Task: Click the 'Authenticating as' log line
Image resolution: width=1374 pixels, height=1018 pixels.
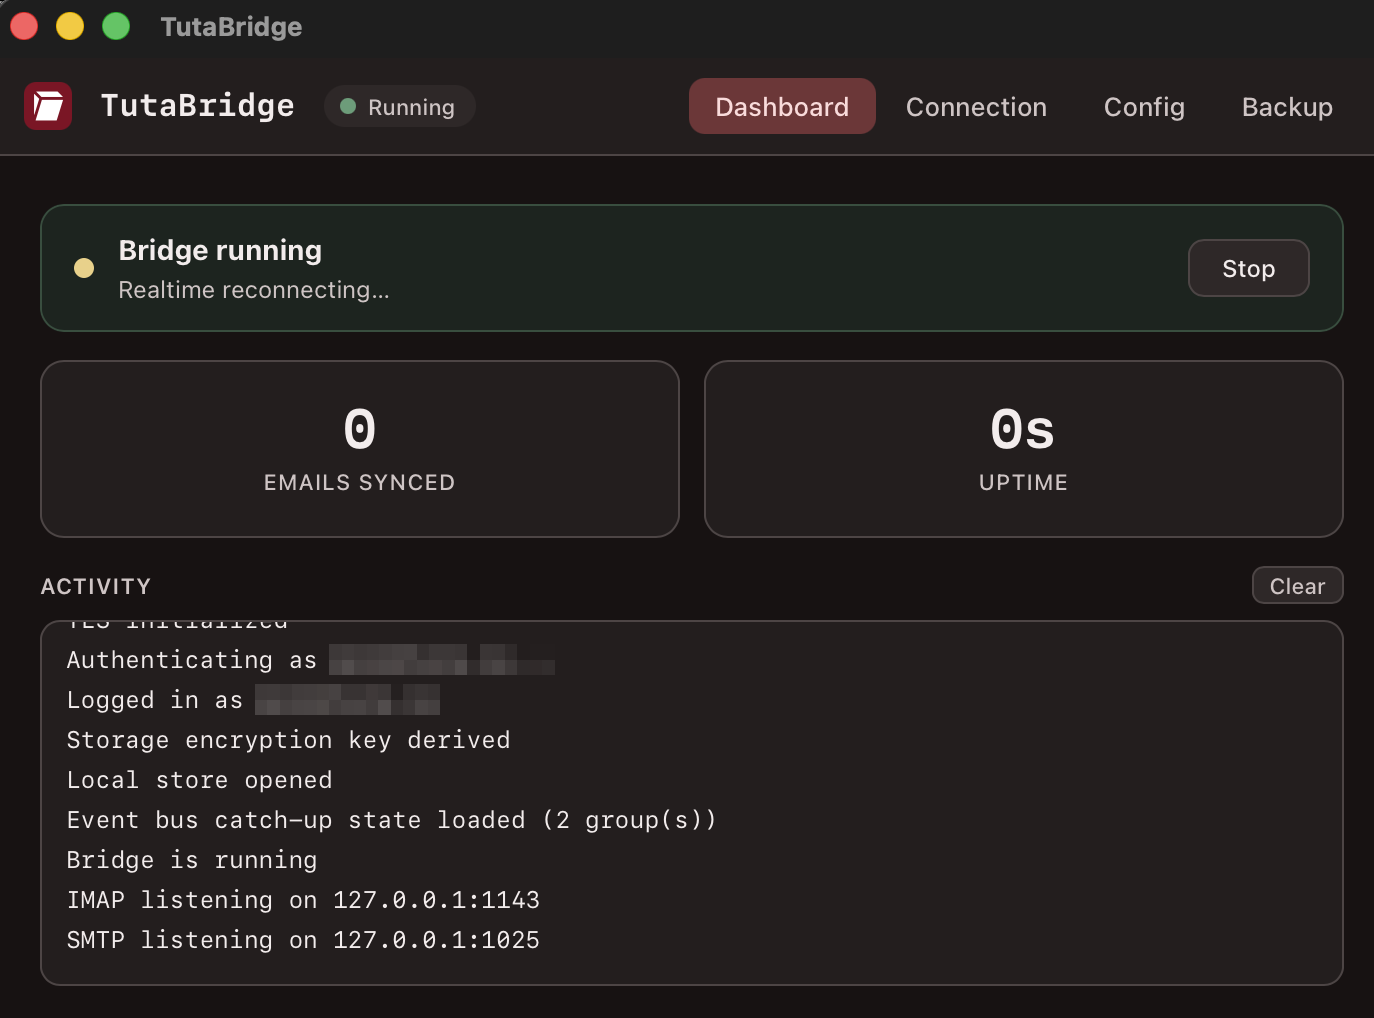Action: (310, 660)
